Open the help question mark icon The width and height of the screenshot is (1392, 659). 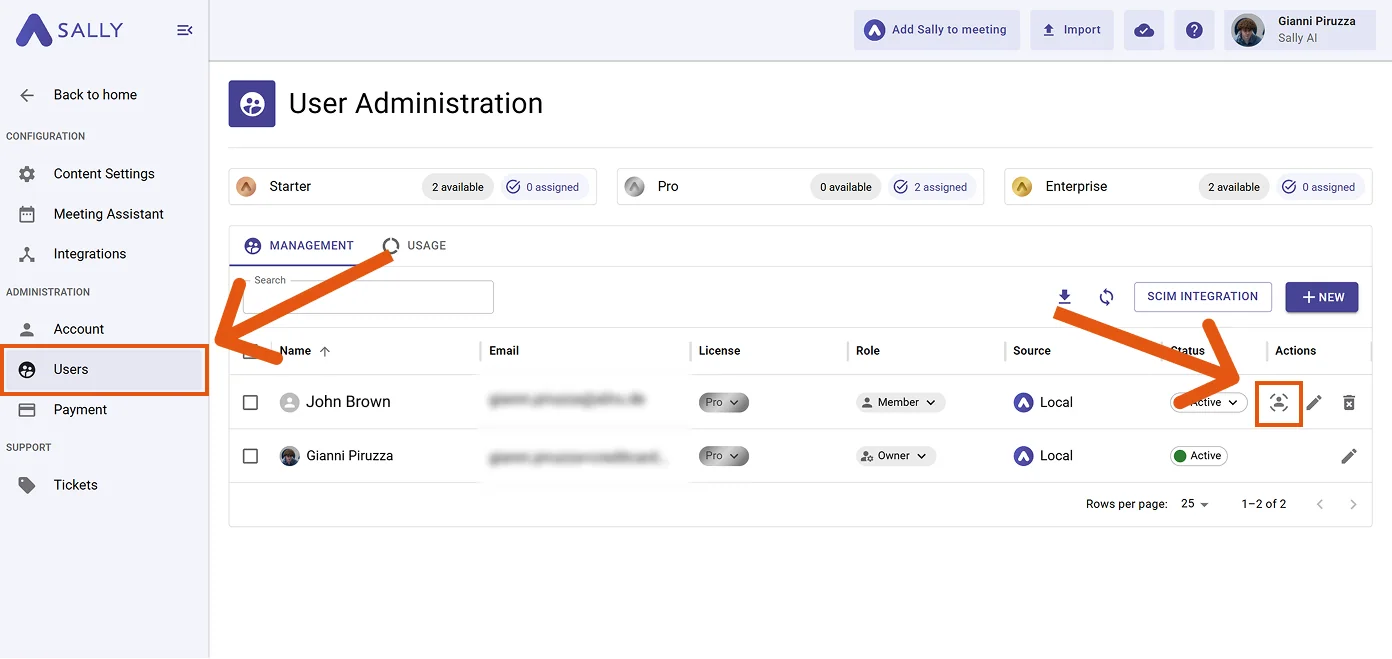coord(1194,30)
